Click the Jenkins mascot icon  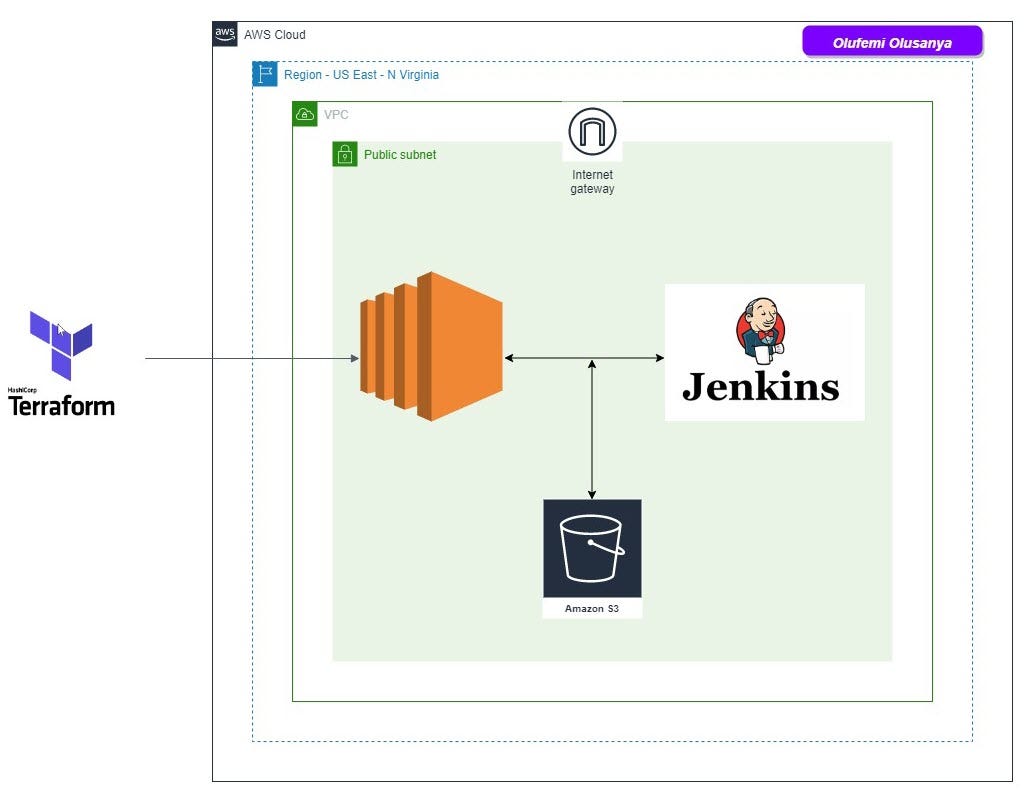click(760, 330)
